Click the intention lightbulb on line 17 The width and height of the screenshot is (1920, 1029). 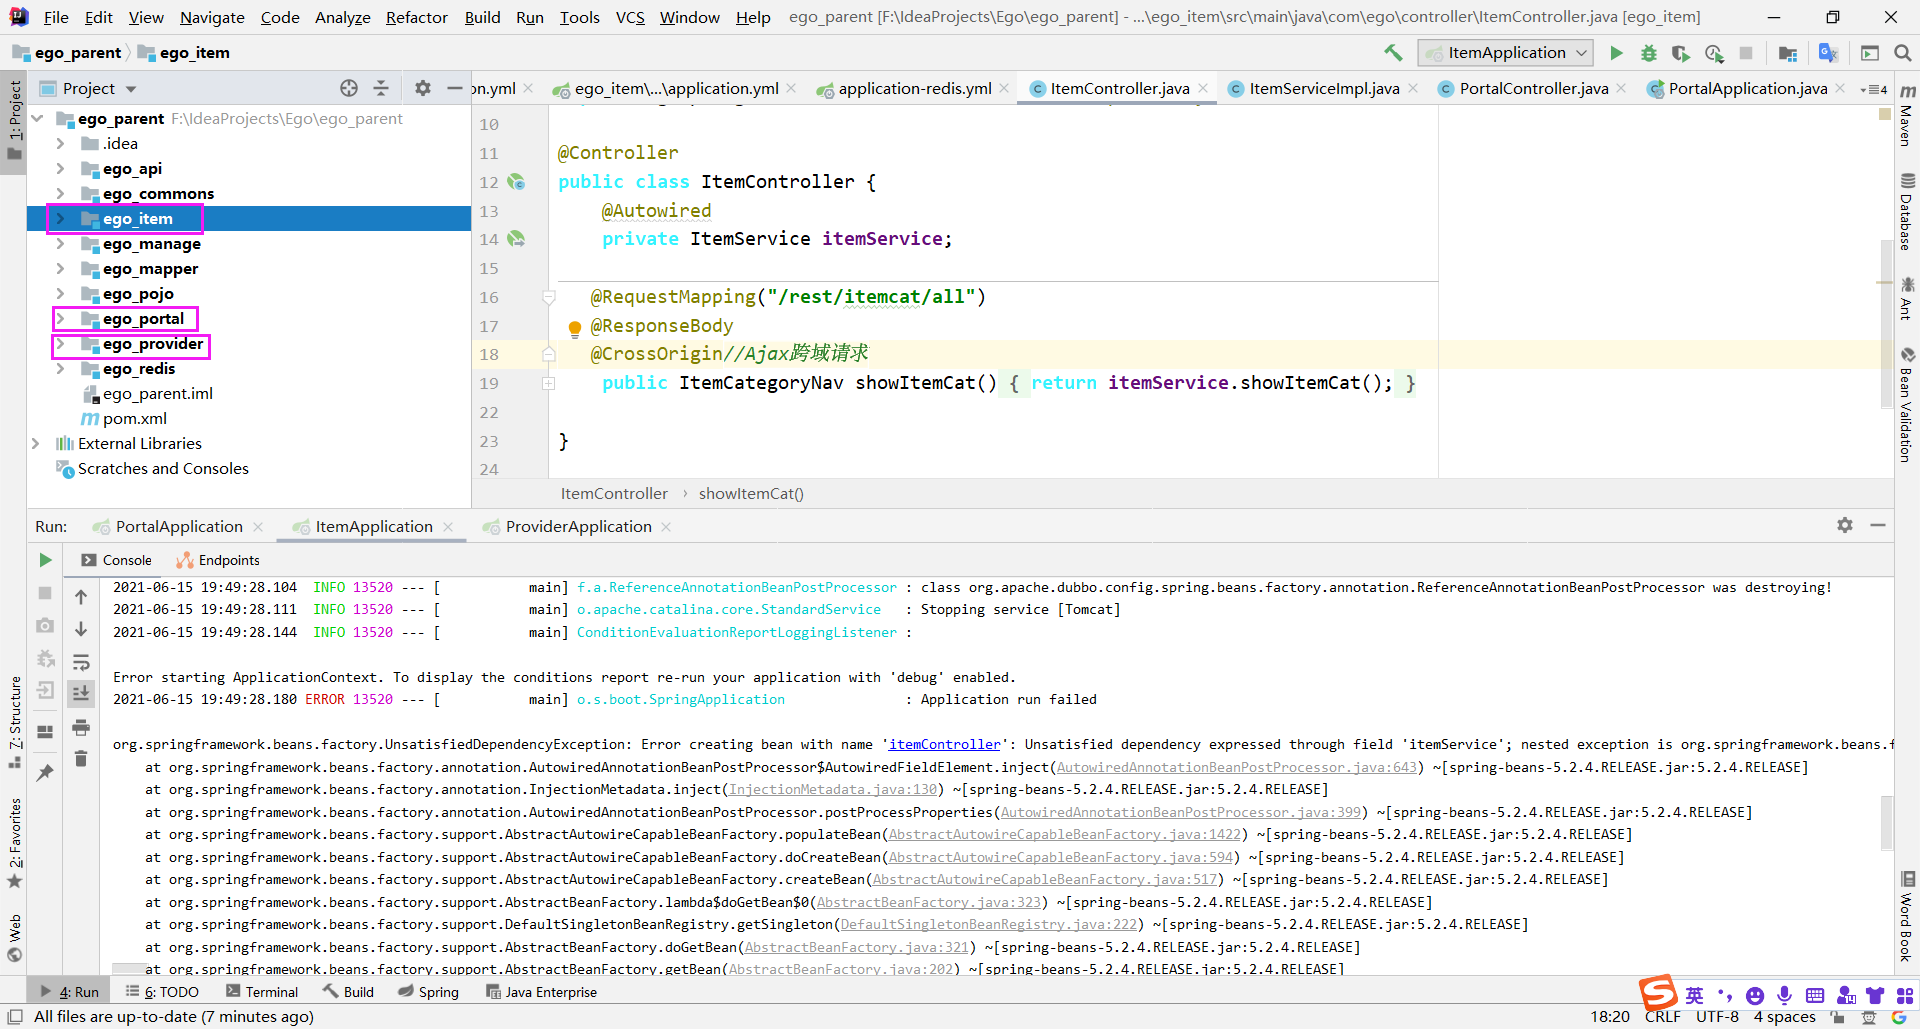[575, 328]
